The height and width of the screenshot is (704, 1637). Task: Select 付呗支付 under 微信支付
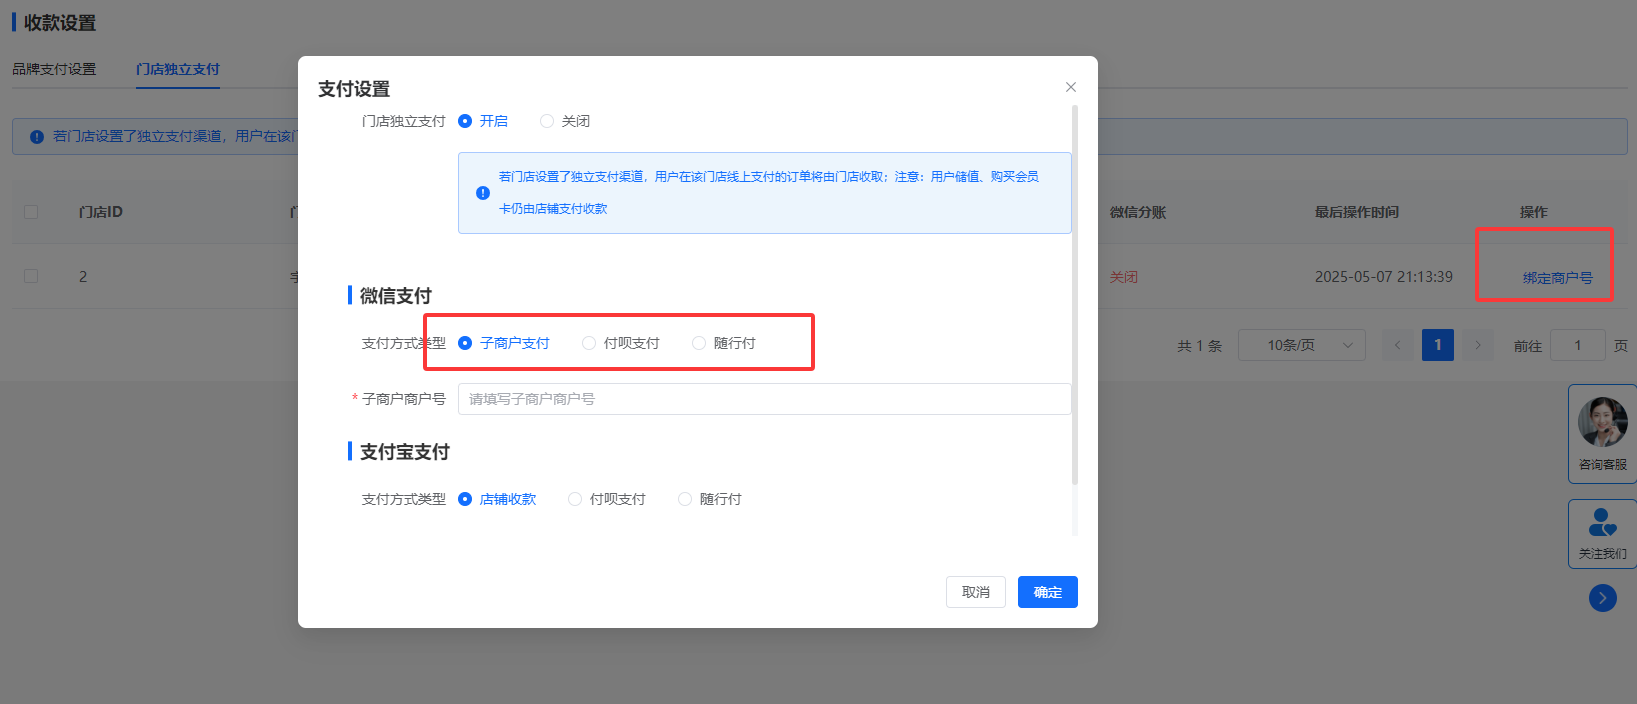(x=621, y=343)
